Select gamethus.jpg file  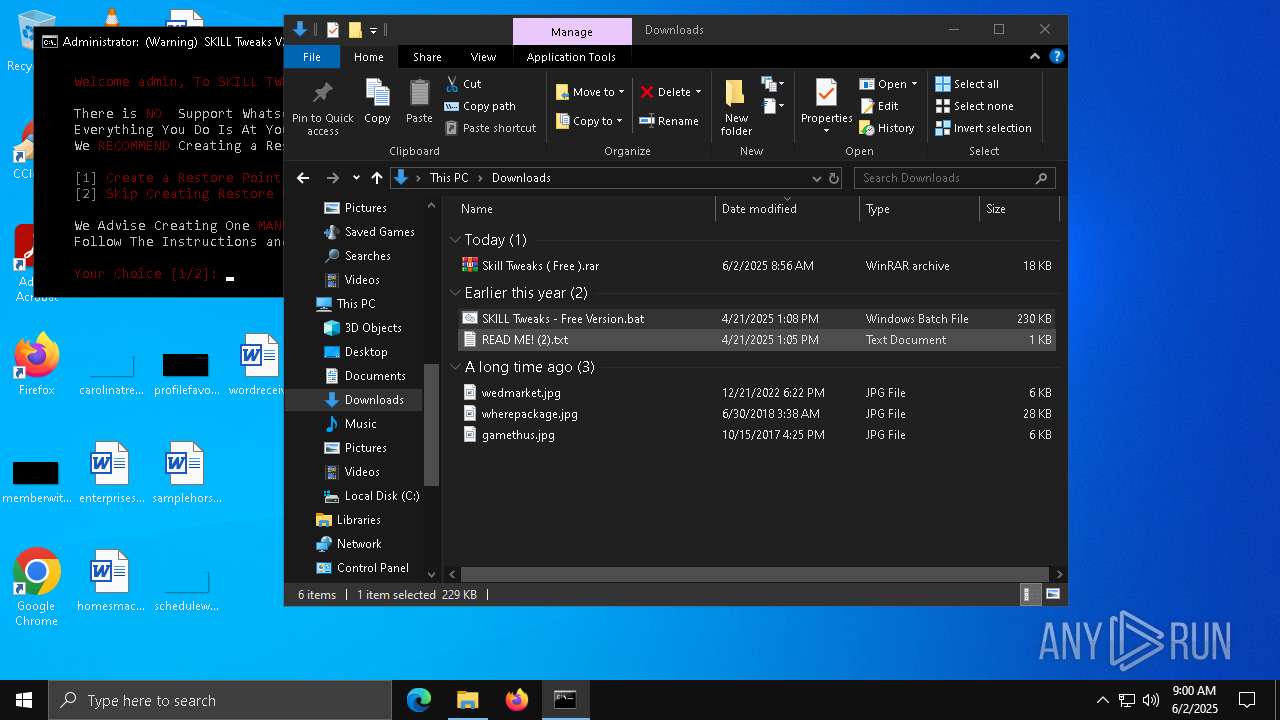pyautogui.click(x=757, y=435)
